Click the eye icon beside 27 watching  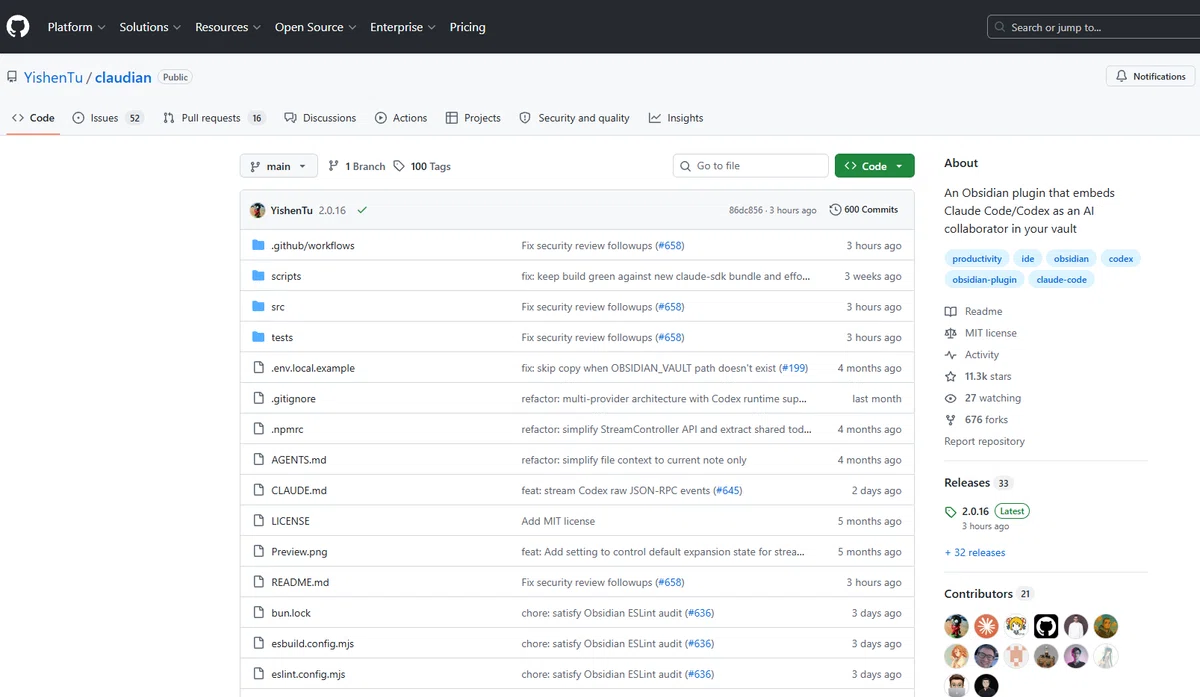click(x=951, y=398)
